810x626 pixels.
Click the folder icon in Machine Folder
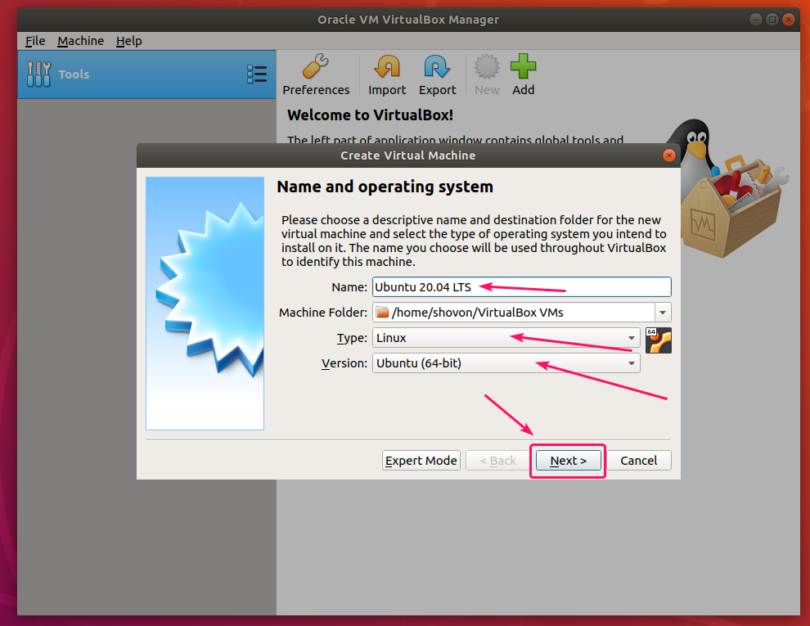(x=383, y=312)
